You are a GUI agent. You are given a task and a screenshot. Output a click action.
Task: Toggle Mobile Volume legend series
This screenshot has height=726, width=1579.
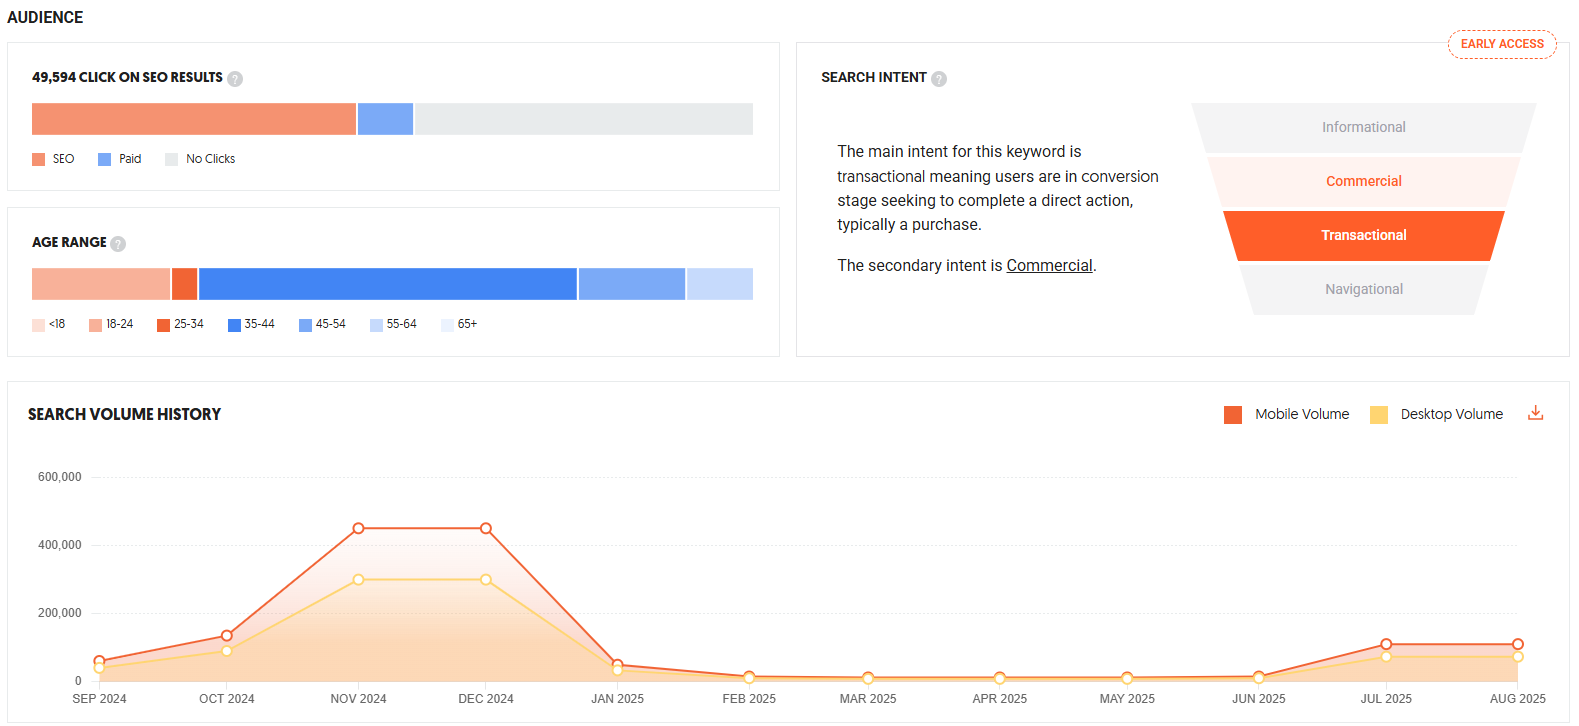[1287, 415]
